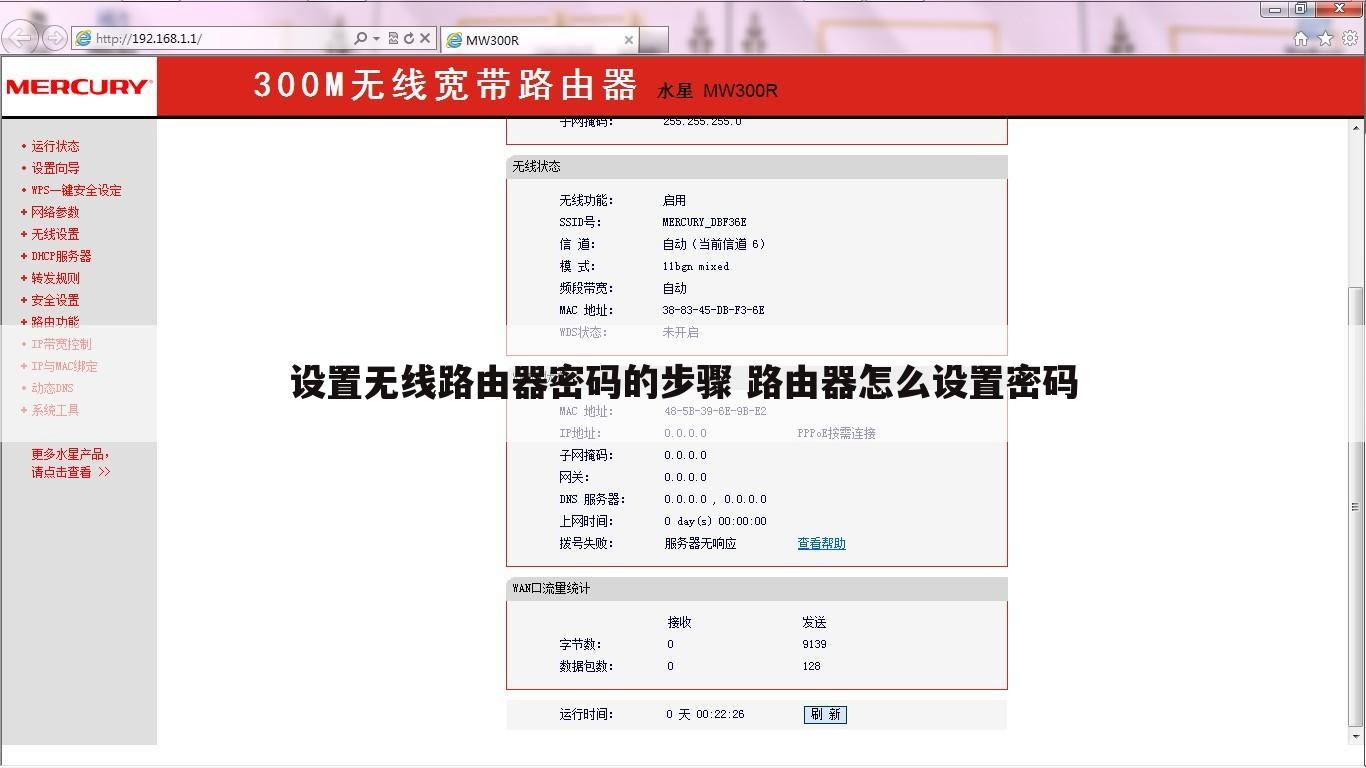Click the browser back arrow button

coord(20,38)
